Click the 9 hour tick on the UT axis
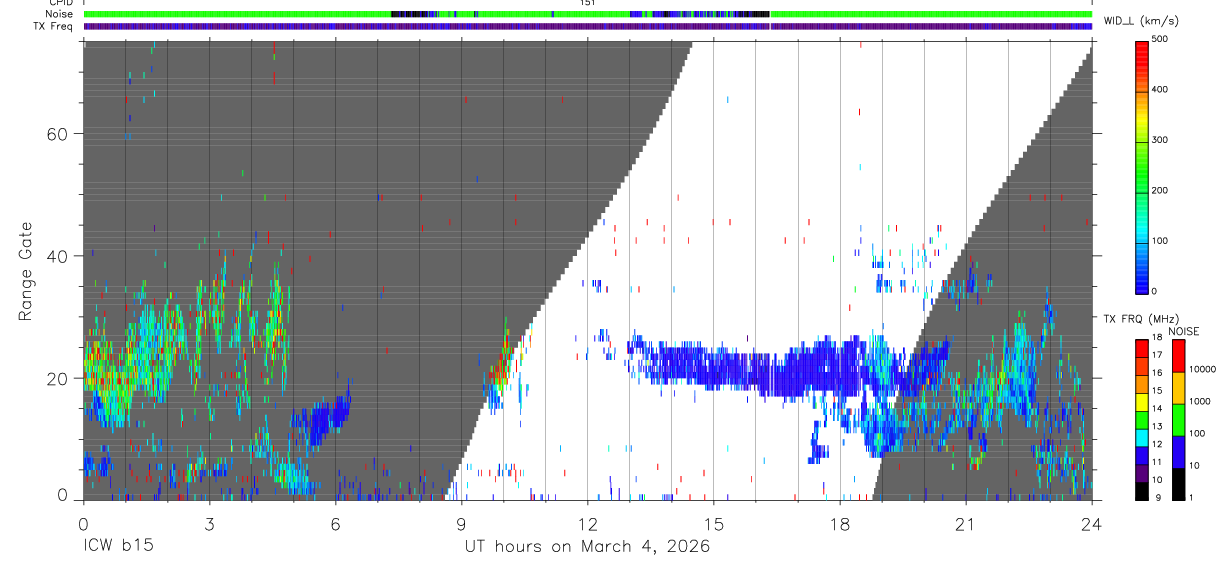This screenshot has height=567, width=1228. tap(461, 523)
